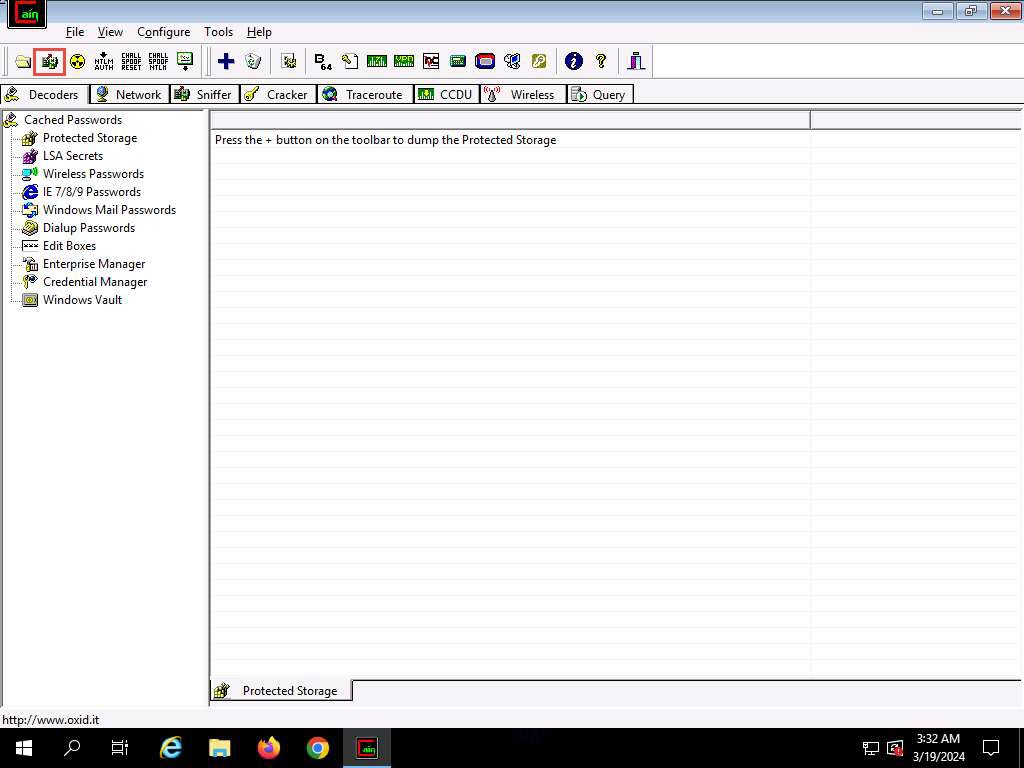Switch to the Wireless tab
Image resolution: width=1024 pixels, height=768 pixels.
coord(520,94)
